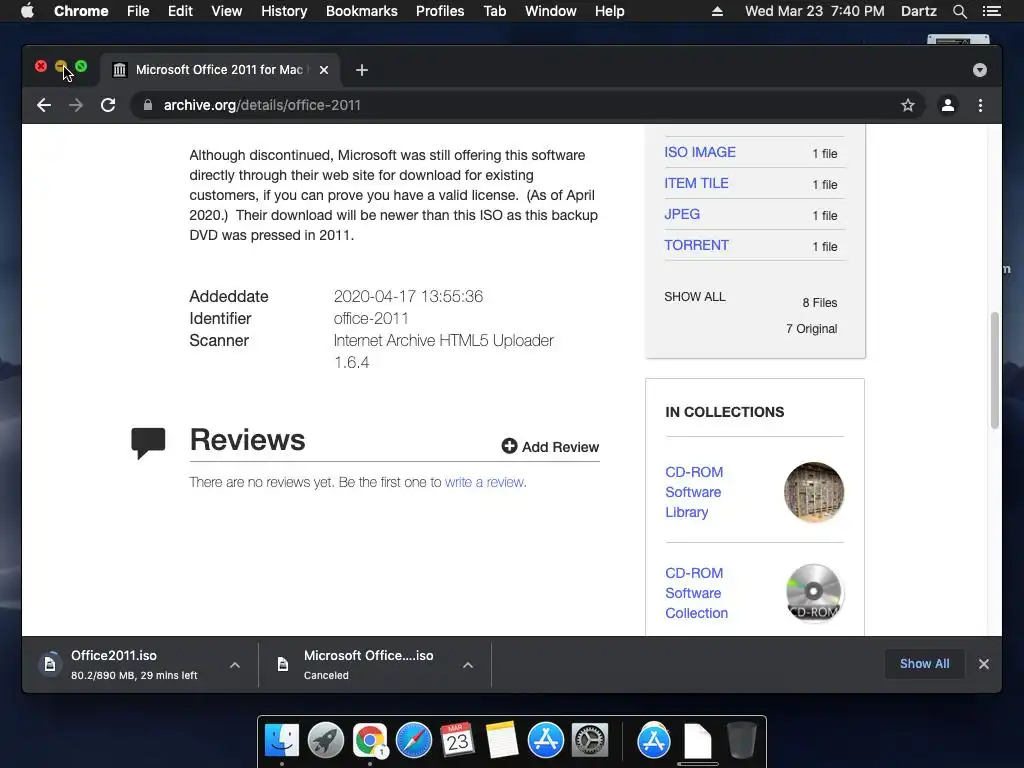Close the Microsoft Office 2011 tab
Image resolution: width=1024 pixels, height=768 pixels.
pyautogui.click(x=324, y=70)
